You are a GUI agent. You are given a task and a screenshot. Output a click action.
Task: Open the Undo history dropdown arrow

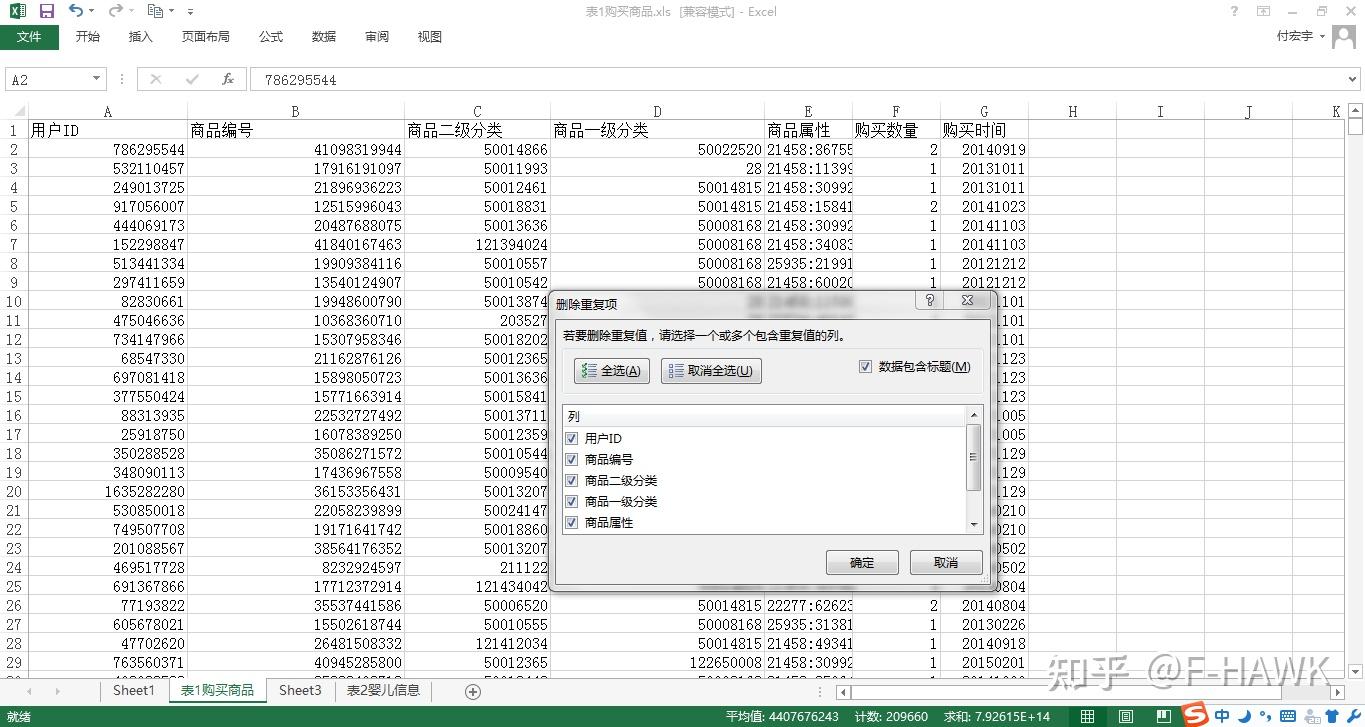tap(92, 11)
